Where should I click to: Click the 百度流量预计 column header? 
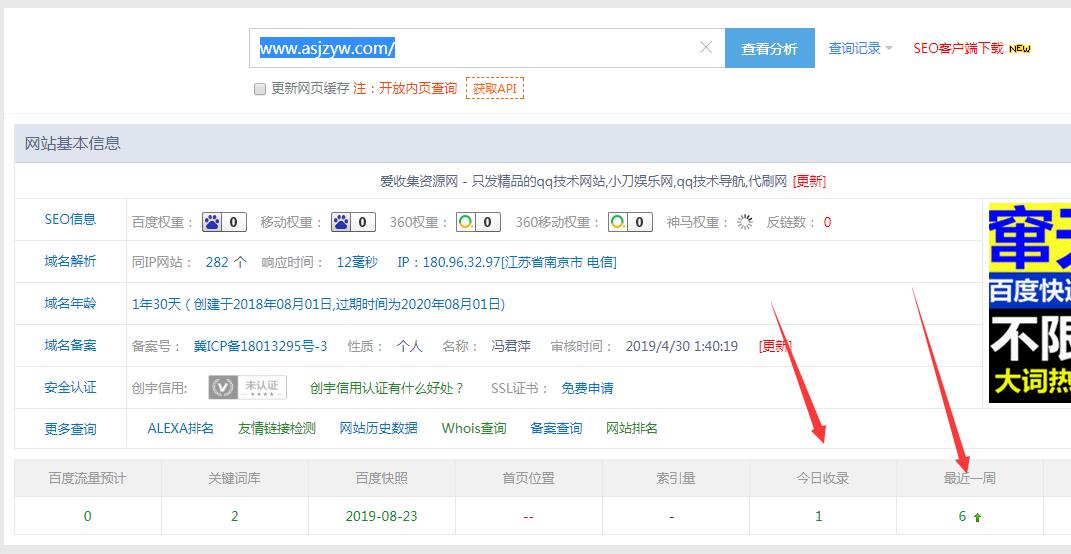87,478
